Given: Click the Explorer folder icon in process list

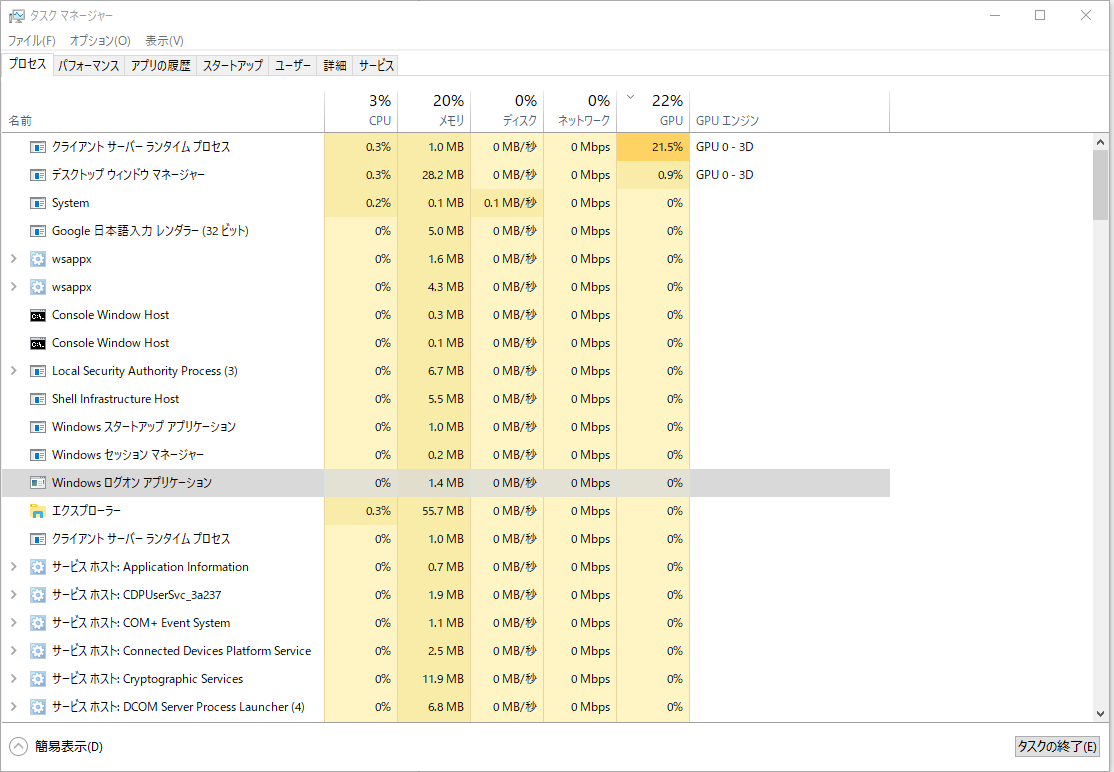Looking at the screenshot, I should (x=38, y=511).
